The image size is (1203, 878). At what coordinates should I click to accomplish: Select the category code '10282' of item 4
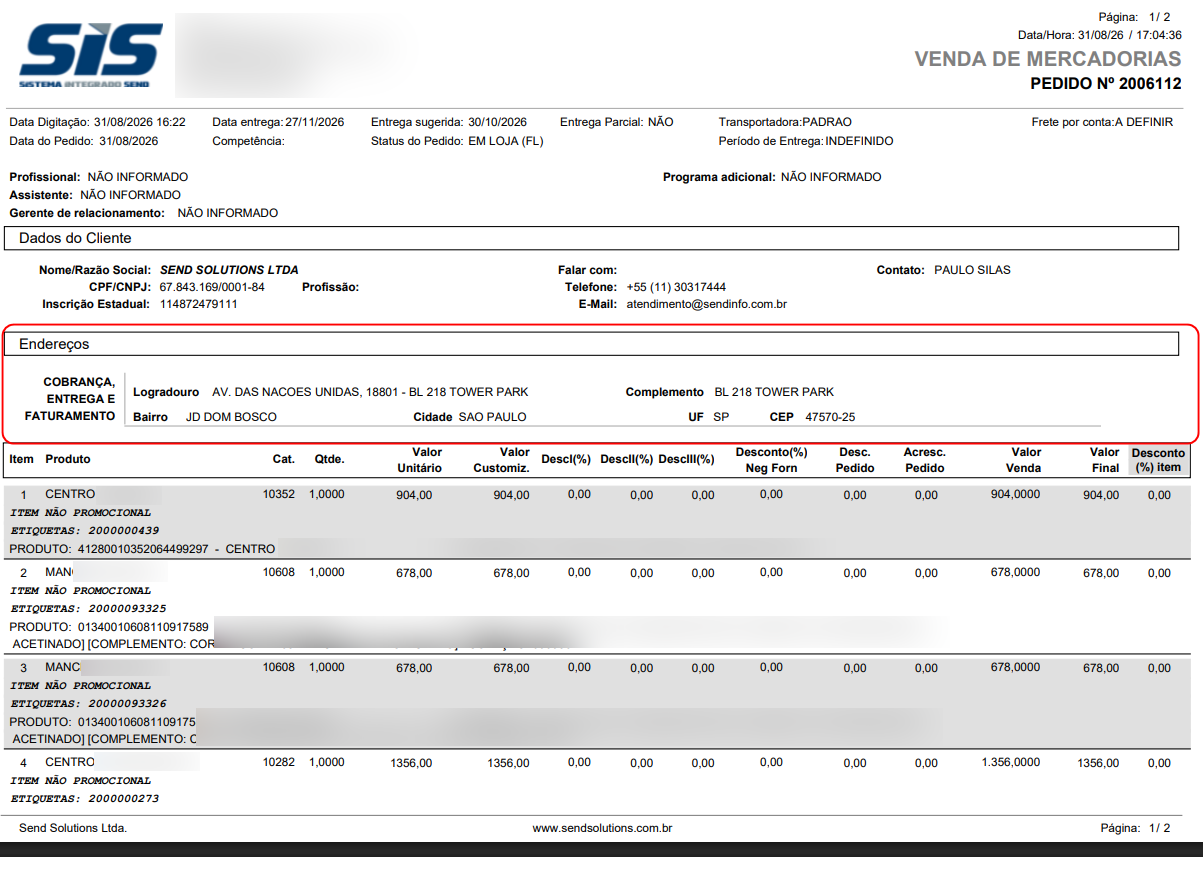pos(279,762)
